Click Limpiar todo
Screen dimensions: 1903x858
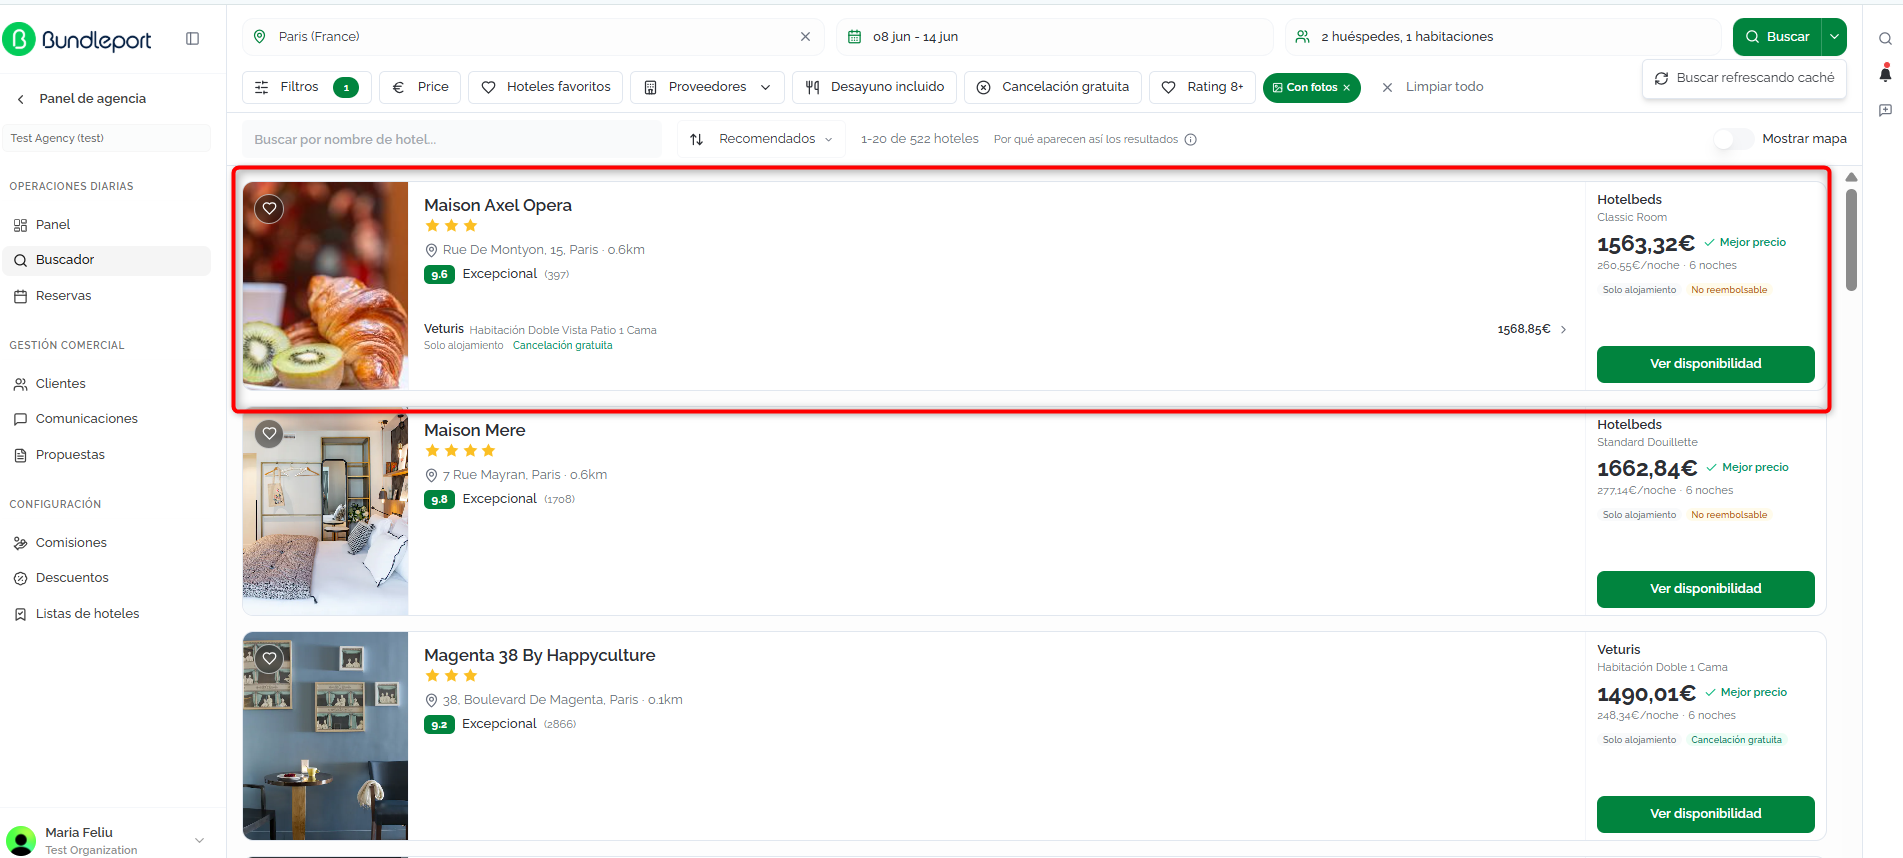[x=1433, y=87]
